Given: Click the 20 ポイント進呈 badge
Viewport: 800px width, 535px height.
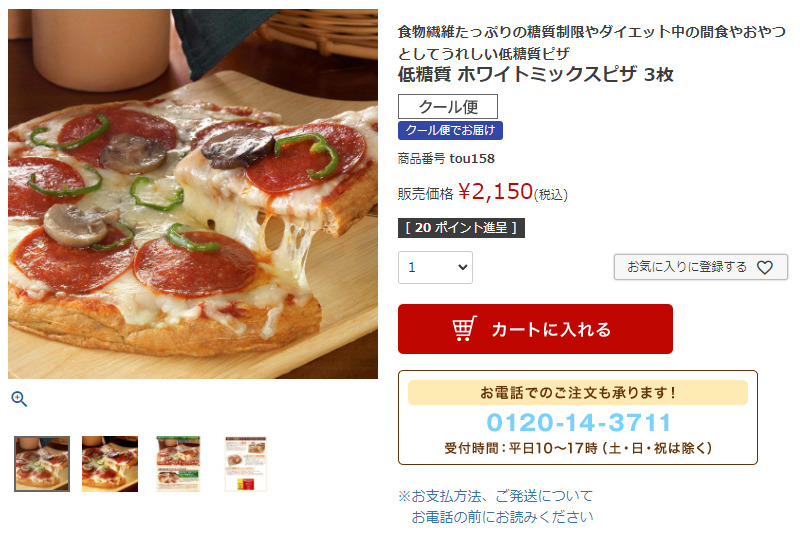Looking at the screenshot, I should pos(461,227).
